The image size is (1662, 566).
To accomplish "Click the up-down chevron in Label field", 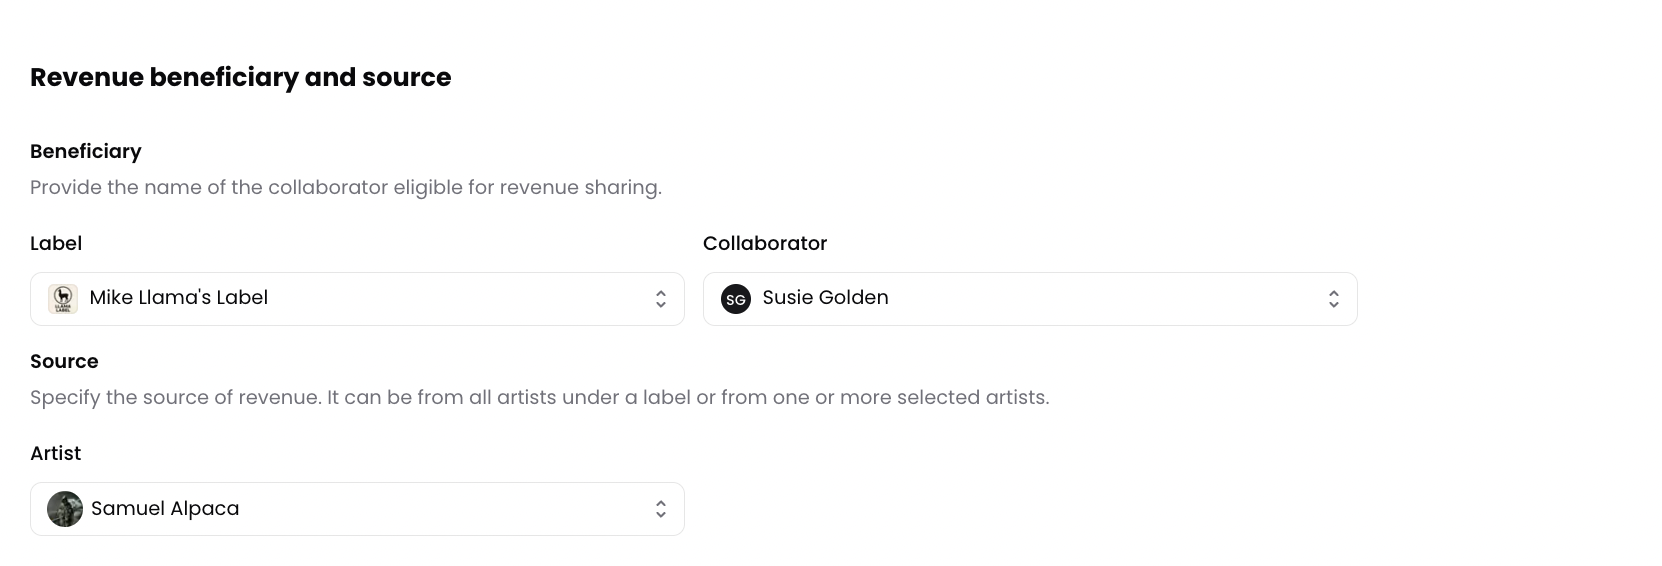I will [x=660, y=299].
